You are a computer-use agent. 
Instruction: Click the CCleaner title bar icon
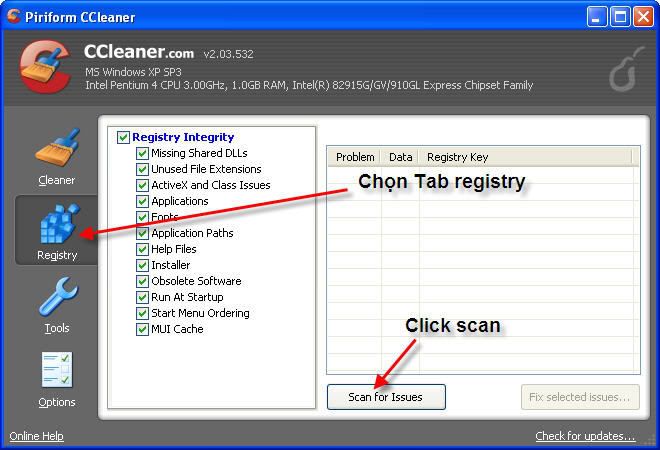point(13,16)
